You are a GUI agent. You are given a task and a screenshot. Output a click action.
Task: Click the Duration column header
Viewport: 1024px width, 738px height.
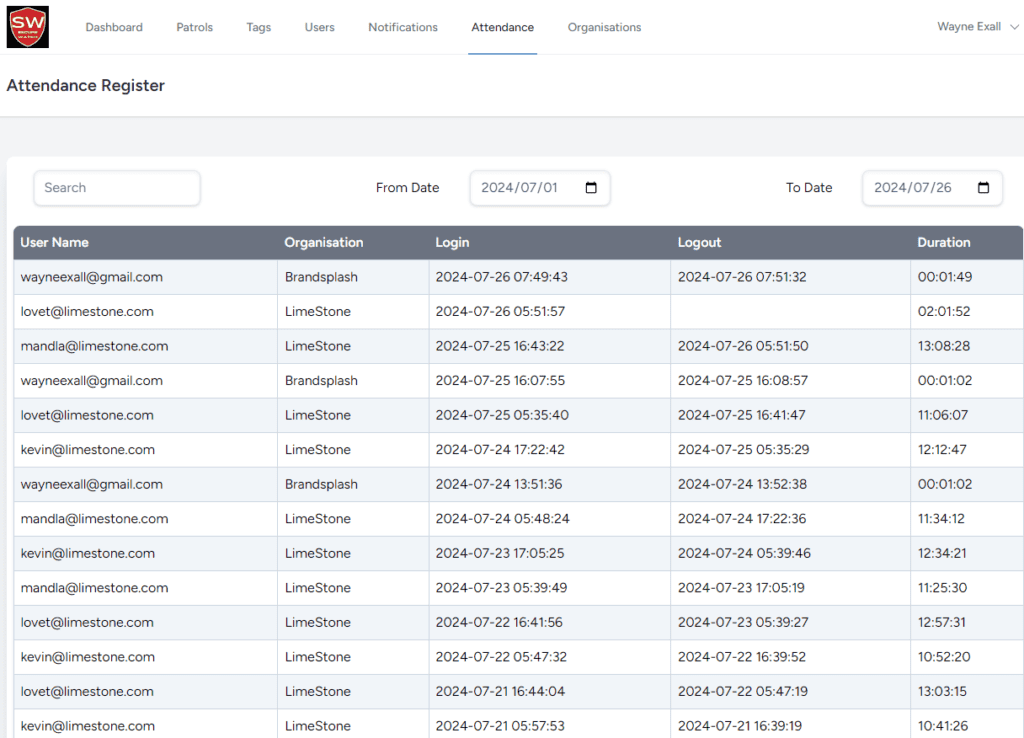click(x=943, y=243)
